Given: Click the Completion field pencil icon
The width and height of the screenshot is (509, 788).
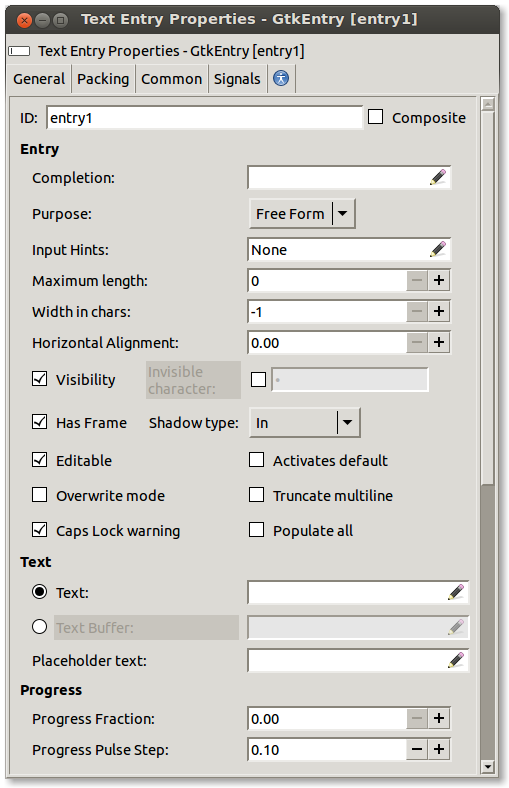Looking at the screenshot, I should click(x=438, y=177).
